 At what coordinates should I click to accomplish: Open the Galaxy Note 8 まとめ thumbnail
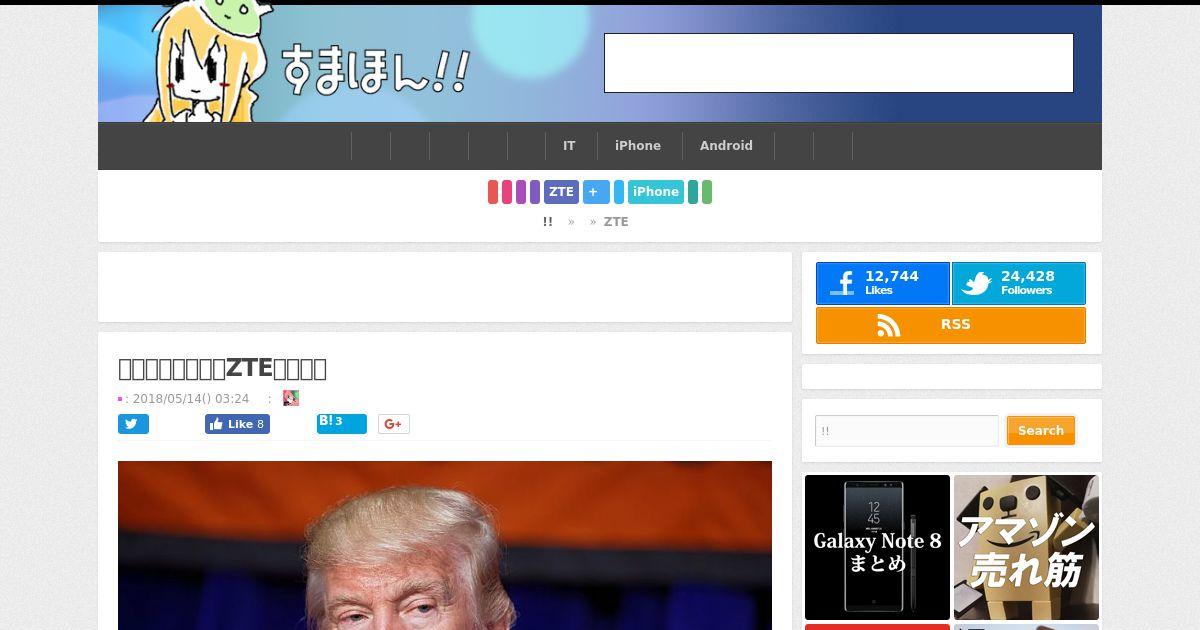pos(877,547)
